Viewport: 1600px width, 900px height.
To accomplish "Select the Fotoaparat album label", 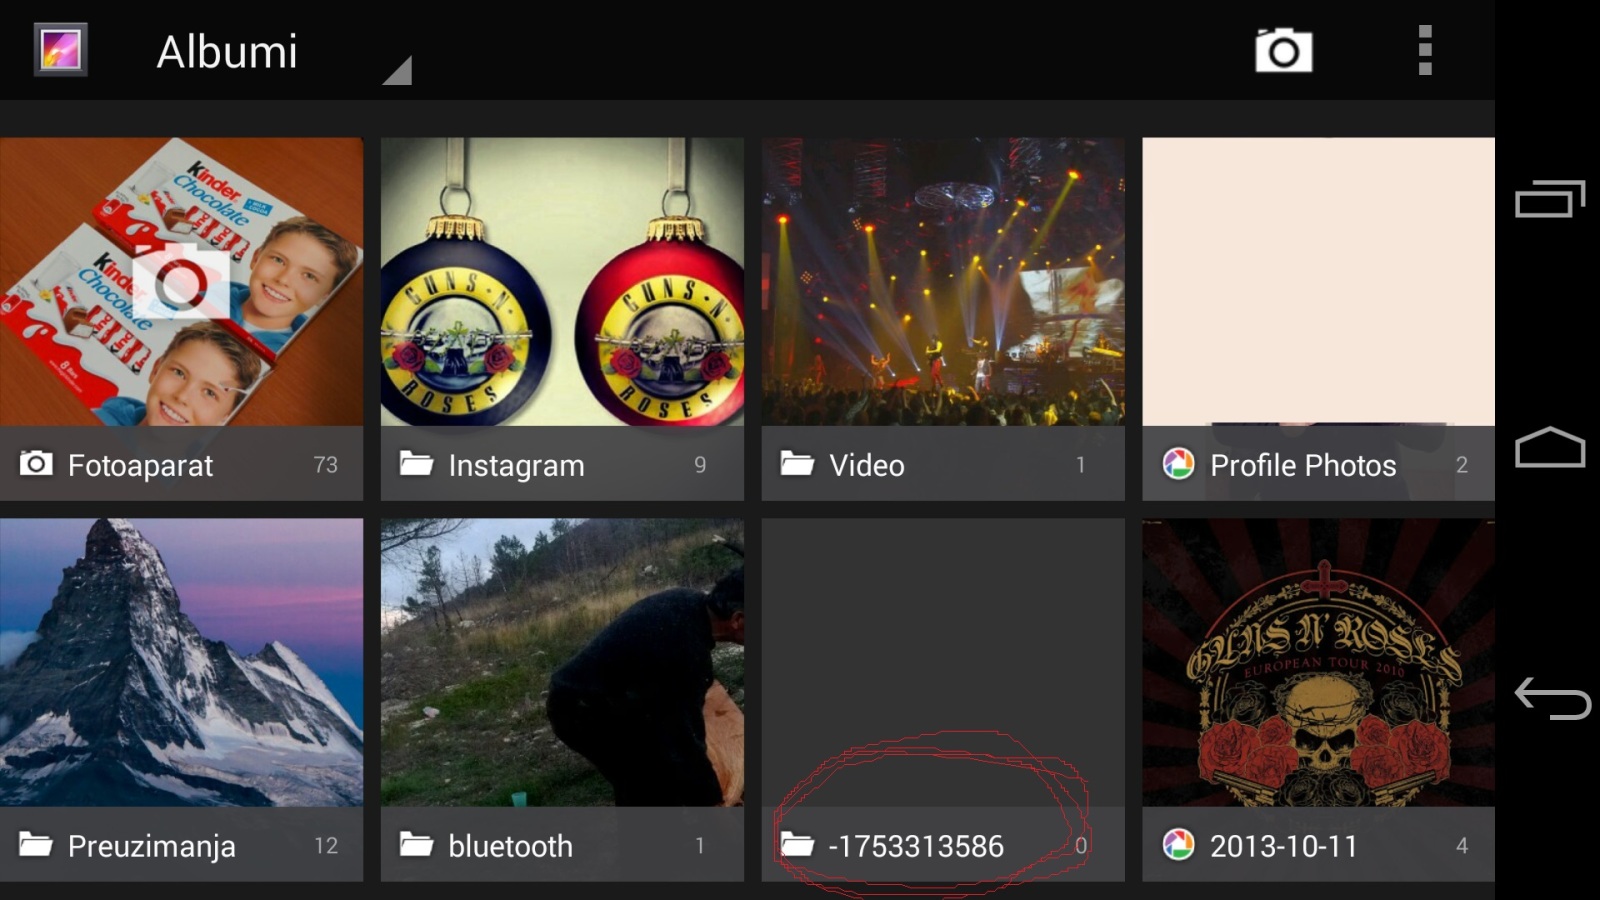I will (x=140, y=465).
